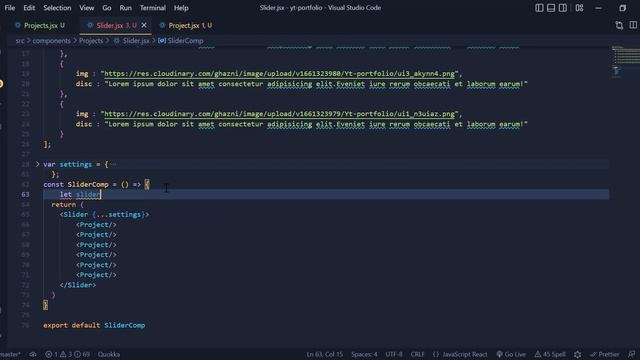Viewport: 640px width, 360px height.
Task: Switch to the Projects.jsx tab
Action: (40, 25)
